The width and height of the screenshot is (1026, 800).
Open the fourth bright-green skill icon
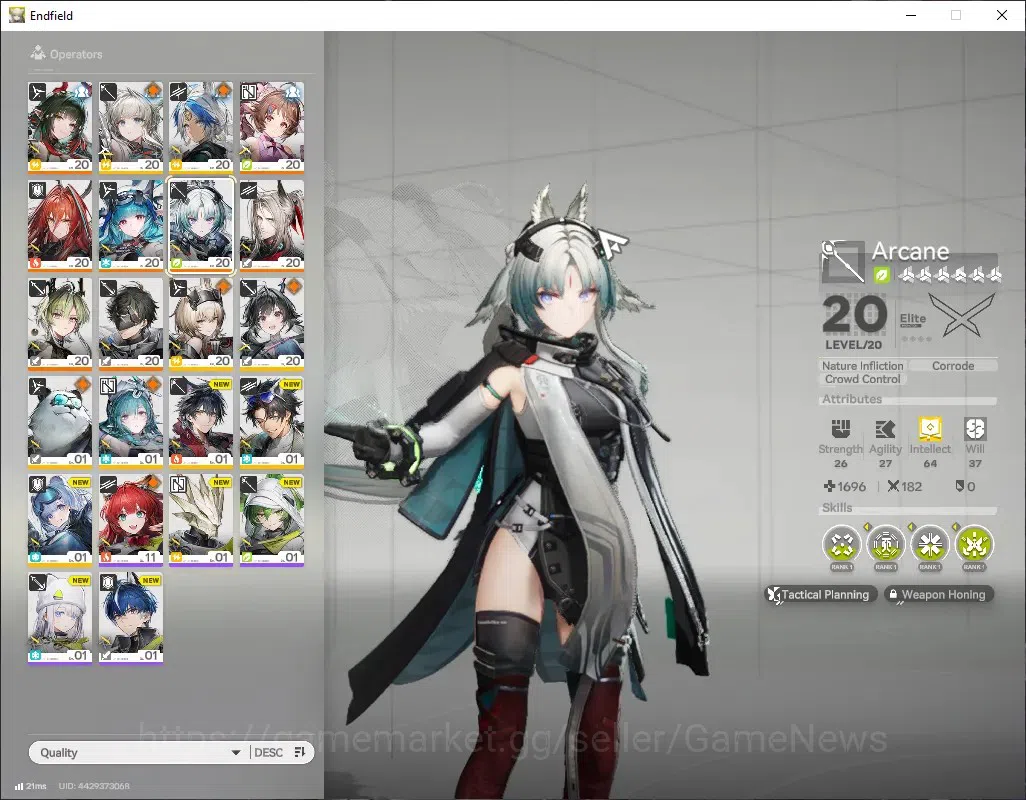(x=974, y=544)
